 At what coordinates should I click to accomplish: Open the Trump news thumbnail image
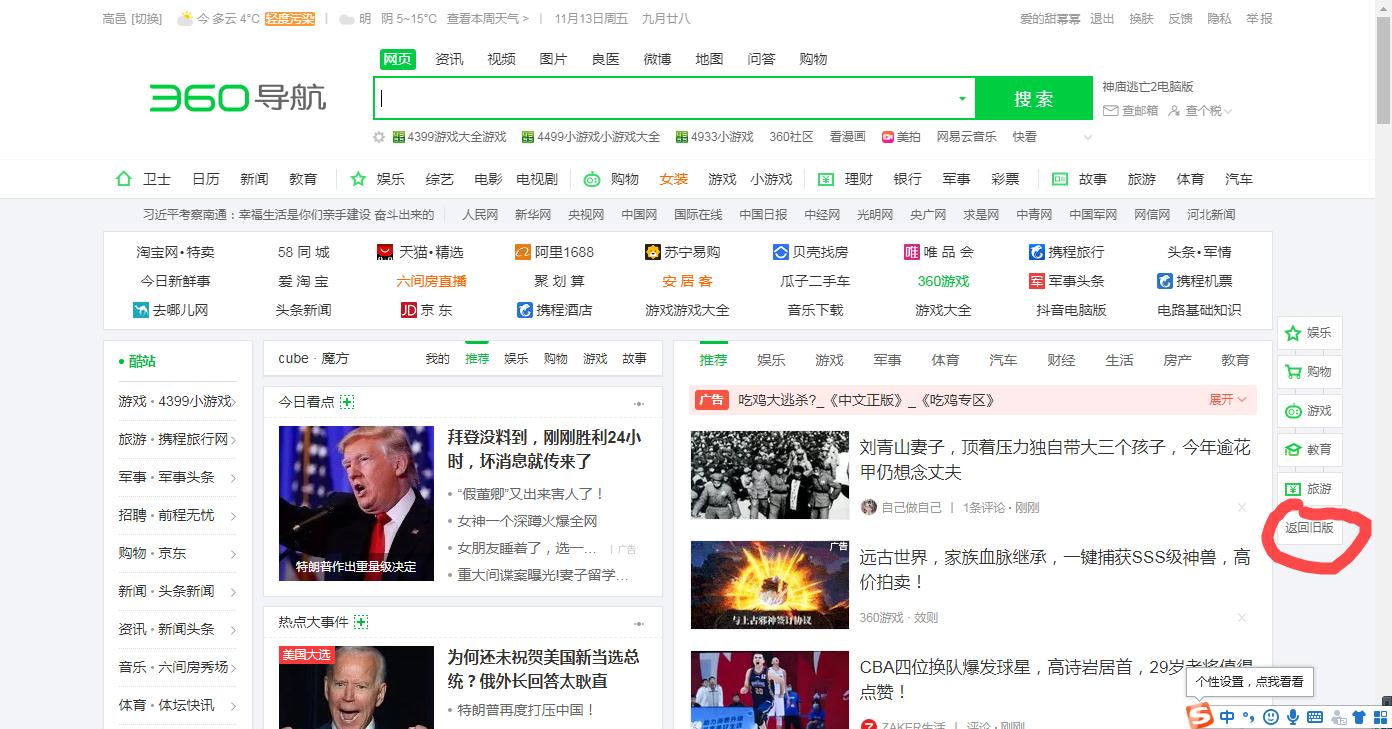pyautogui.click(x=356, y=503)
